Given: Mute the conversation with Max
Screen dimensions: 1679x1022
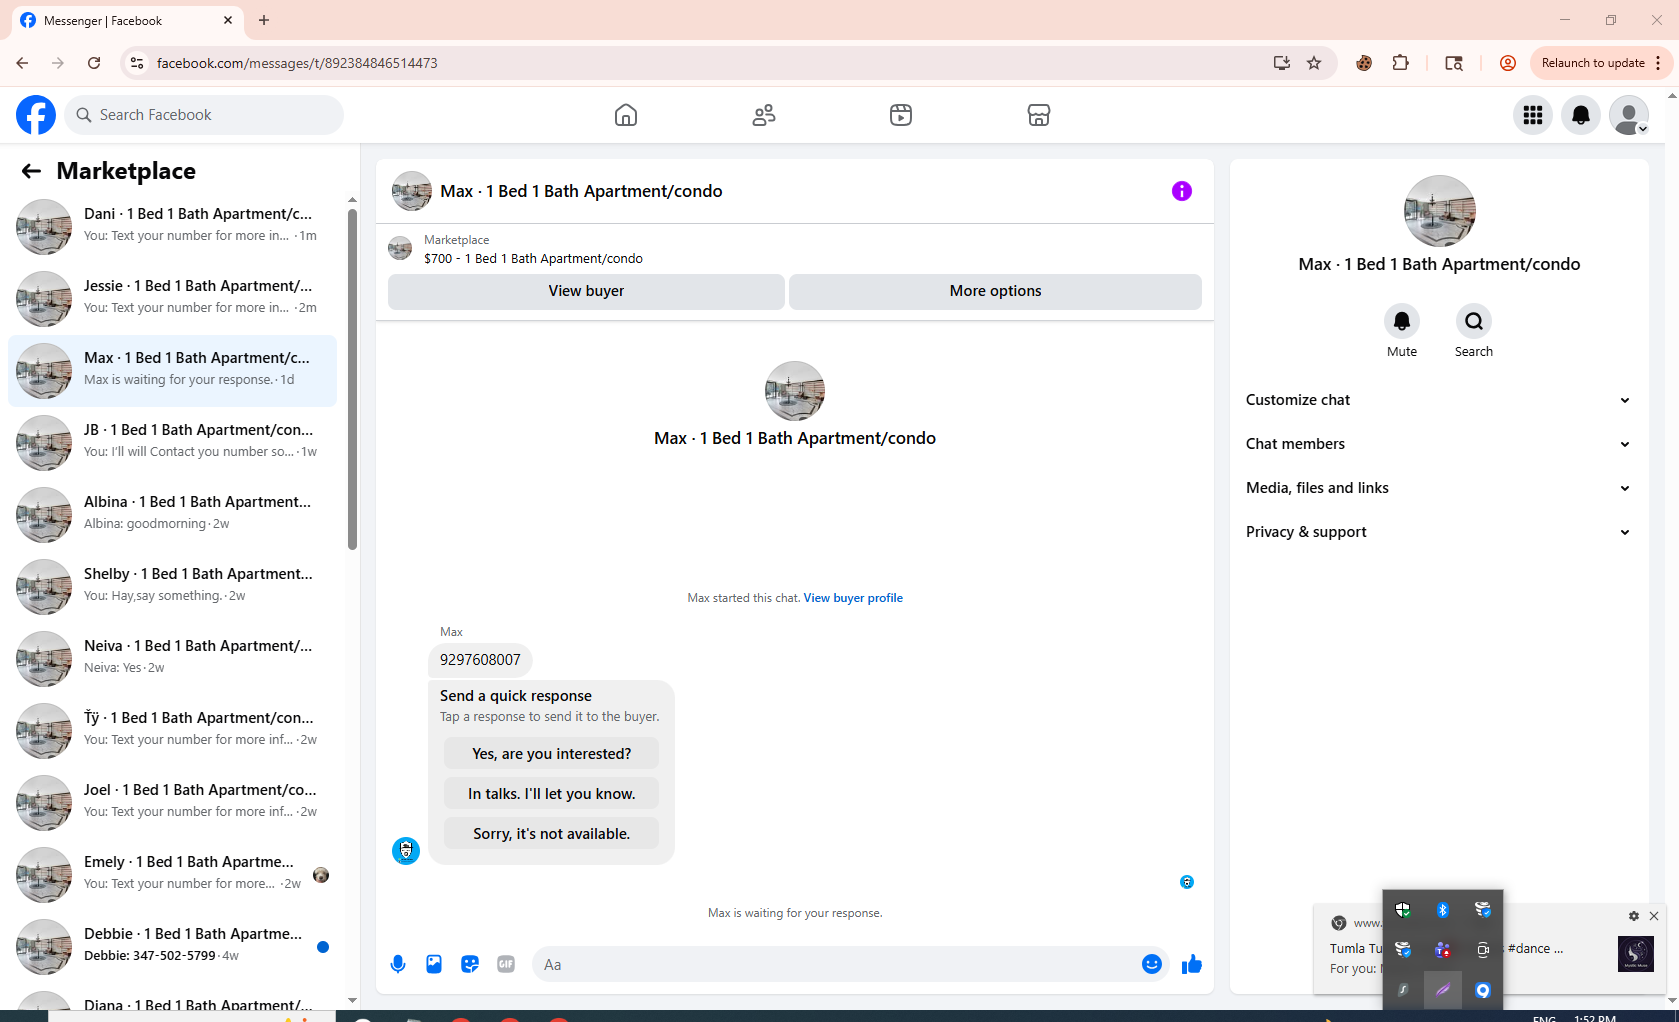Looking at the screenshot, I should point(1402,321).
